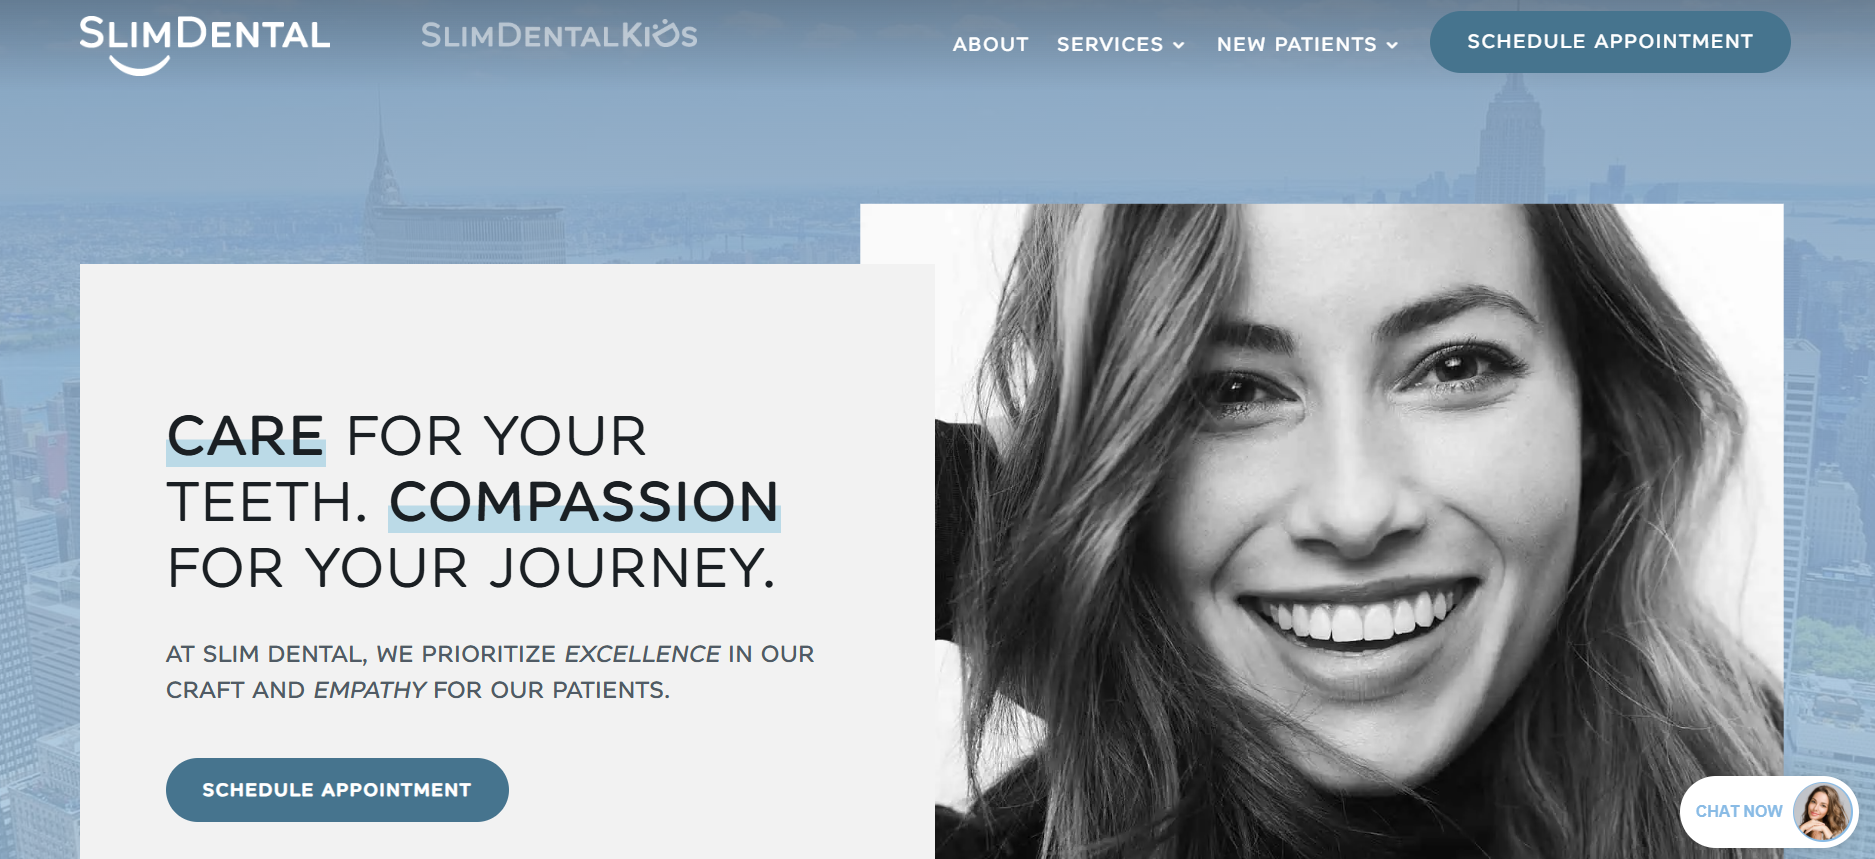Image resolution: width=1875 pixels, height=859 pixels.
Task: Click the highlighted word CARE
Action: (x=245, y=437)
